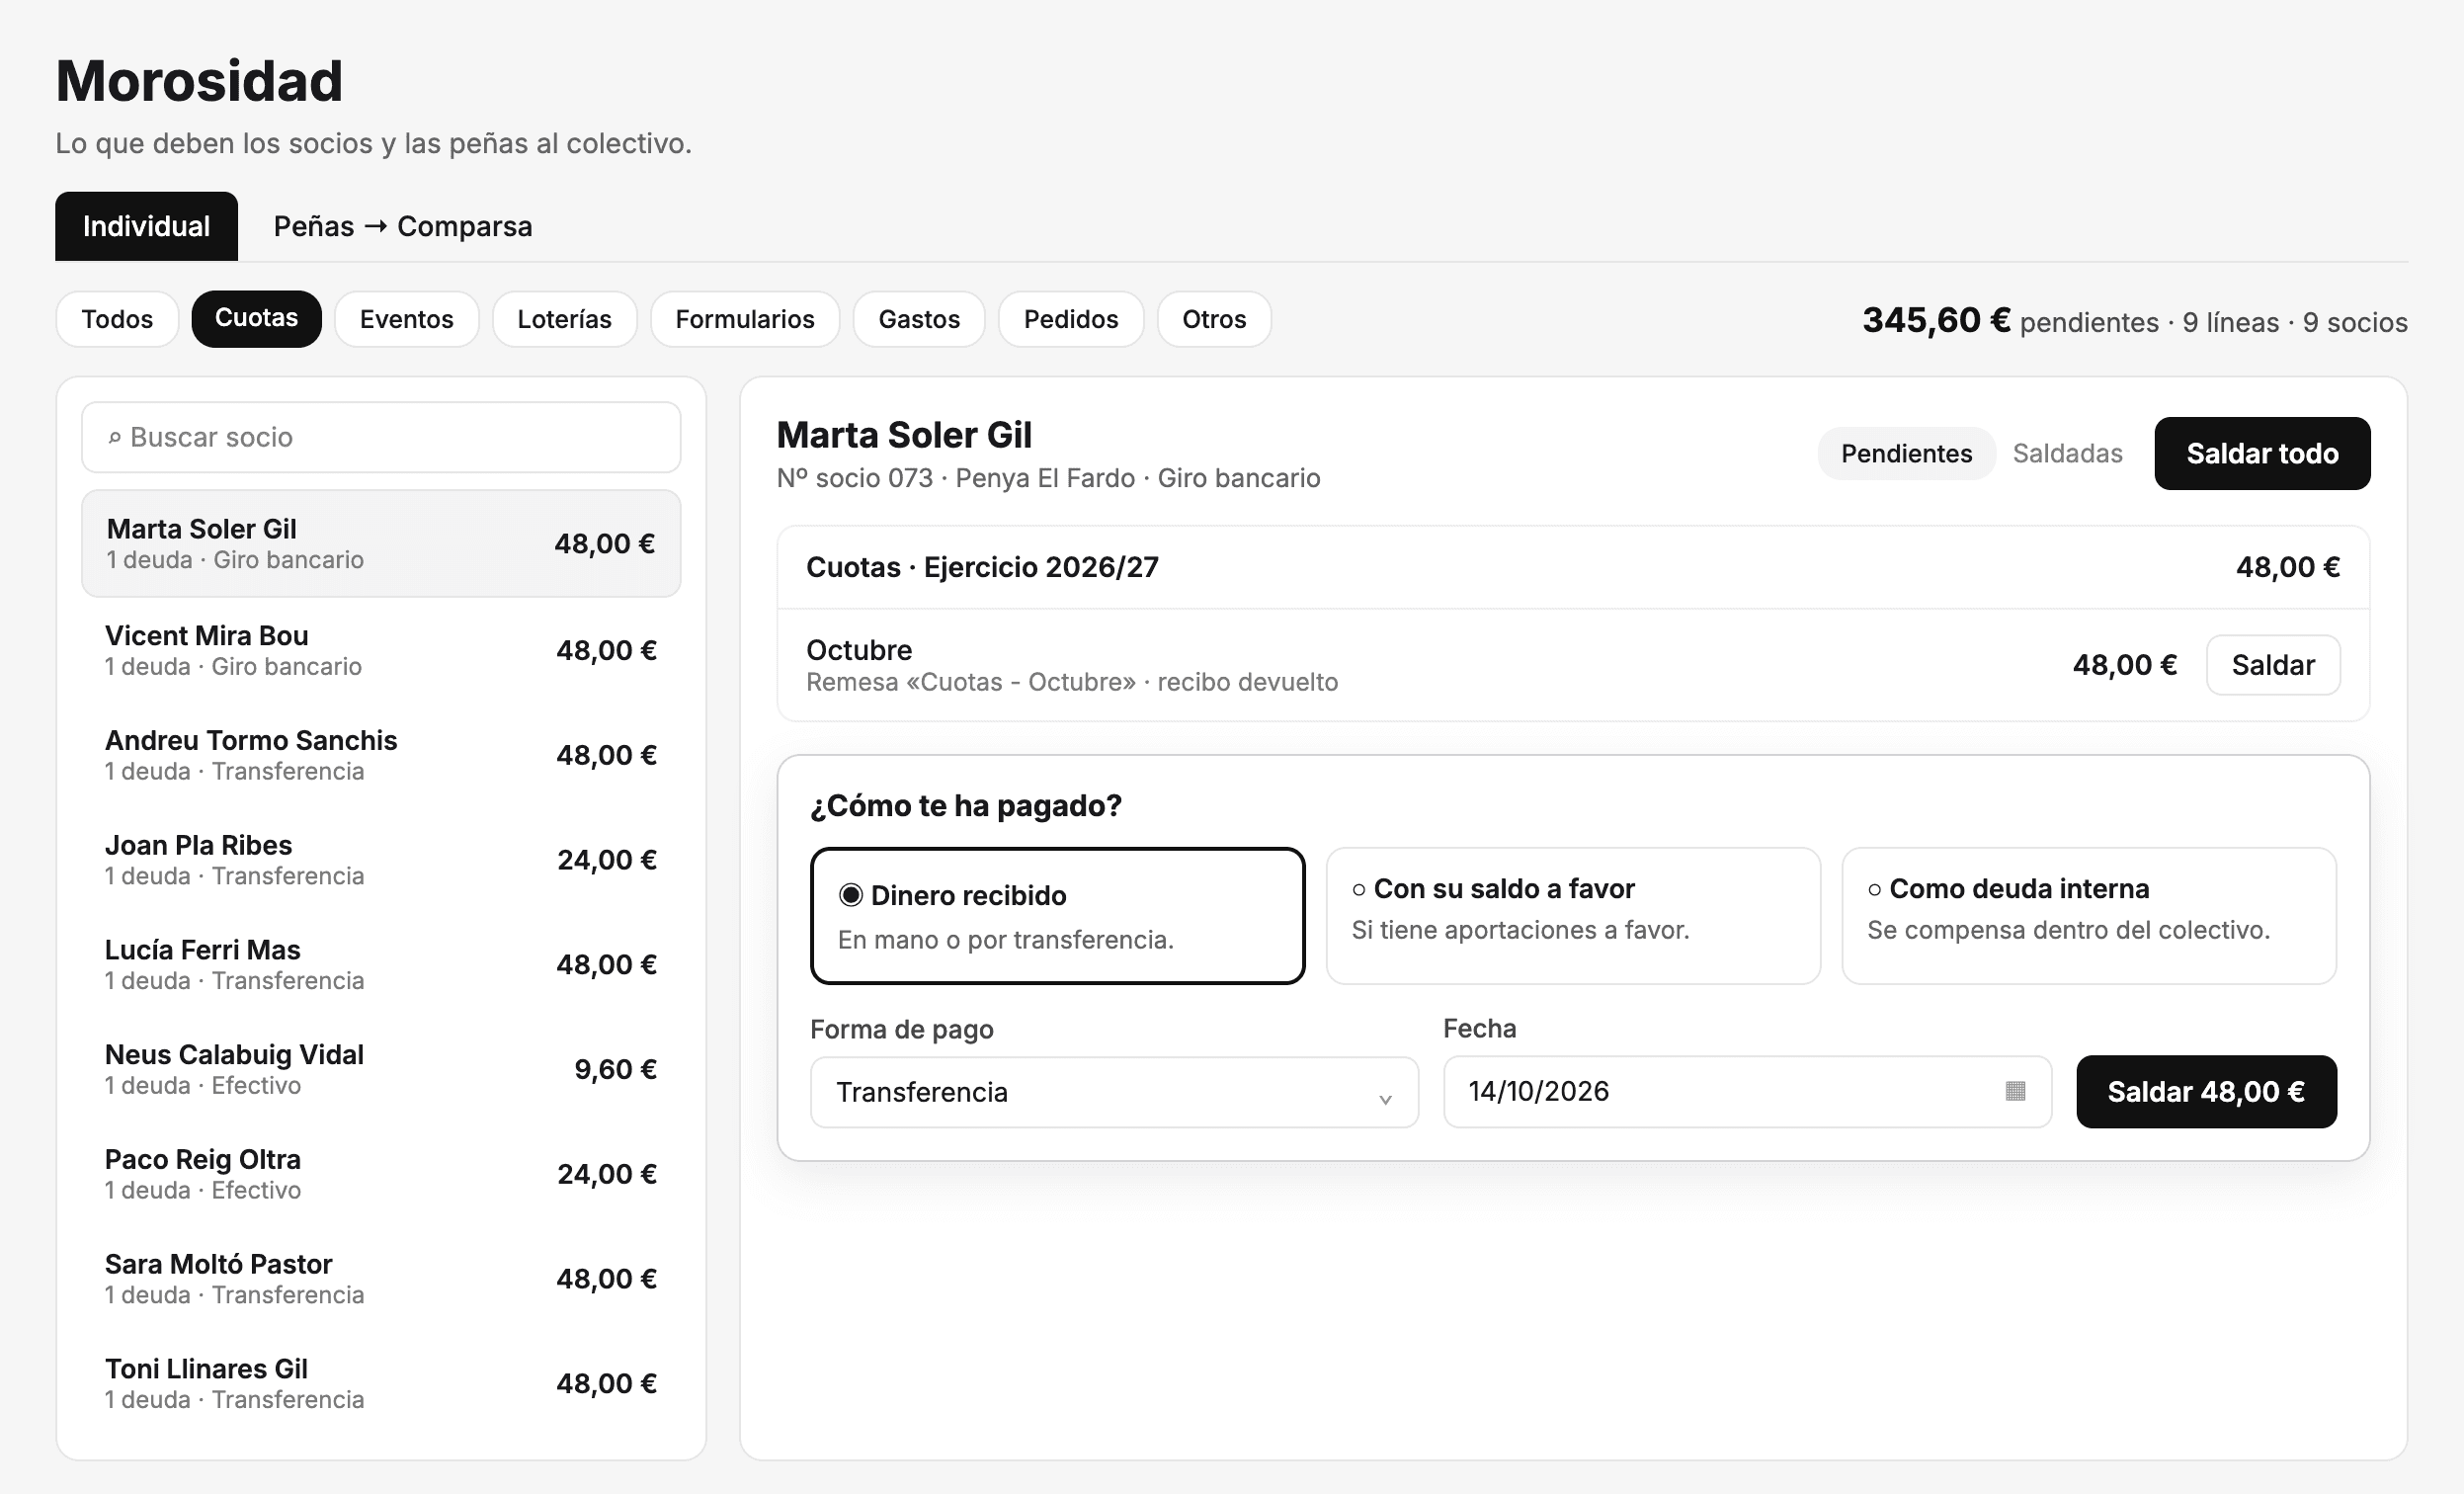2464x1494 pixels.
Task: Select Marta Soler Gil in the socio list
Action: 381,543
